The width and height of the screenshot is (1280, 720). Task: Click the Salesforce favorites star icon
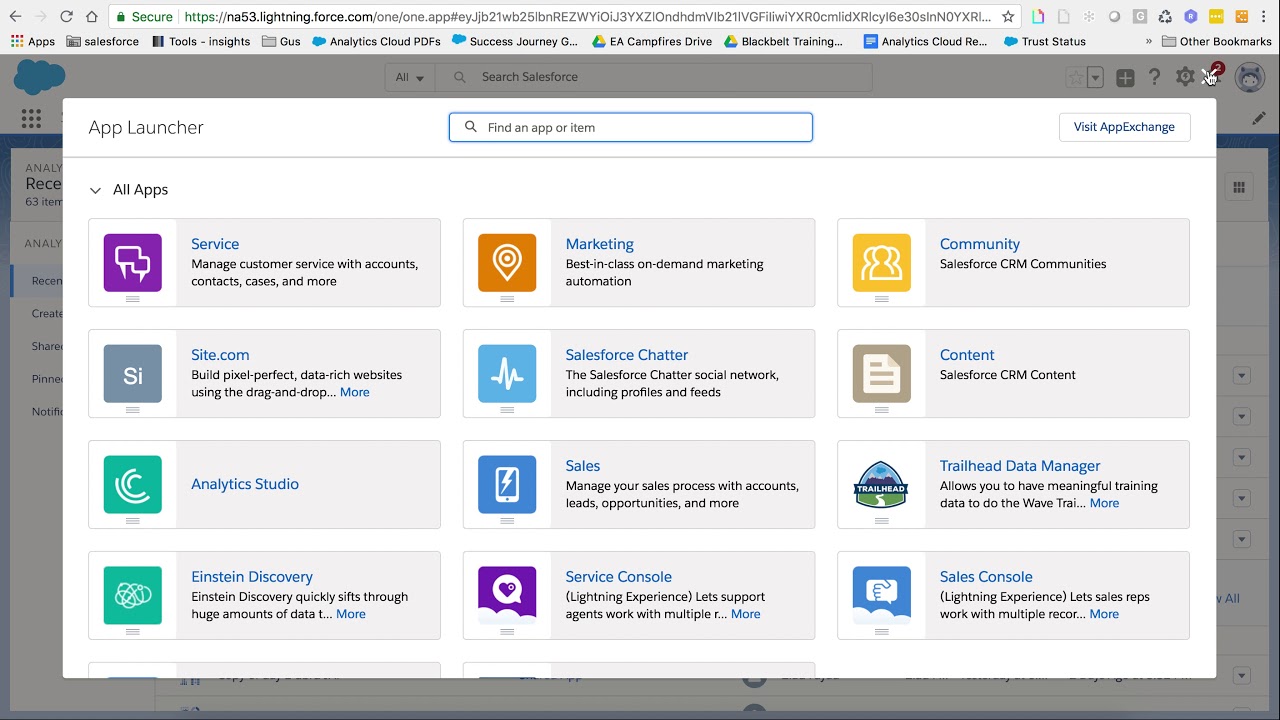1075,77
